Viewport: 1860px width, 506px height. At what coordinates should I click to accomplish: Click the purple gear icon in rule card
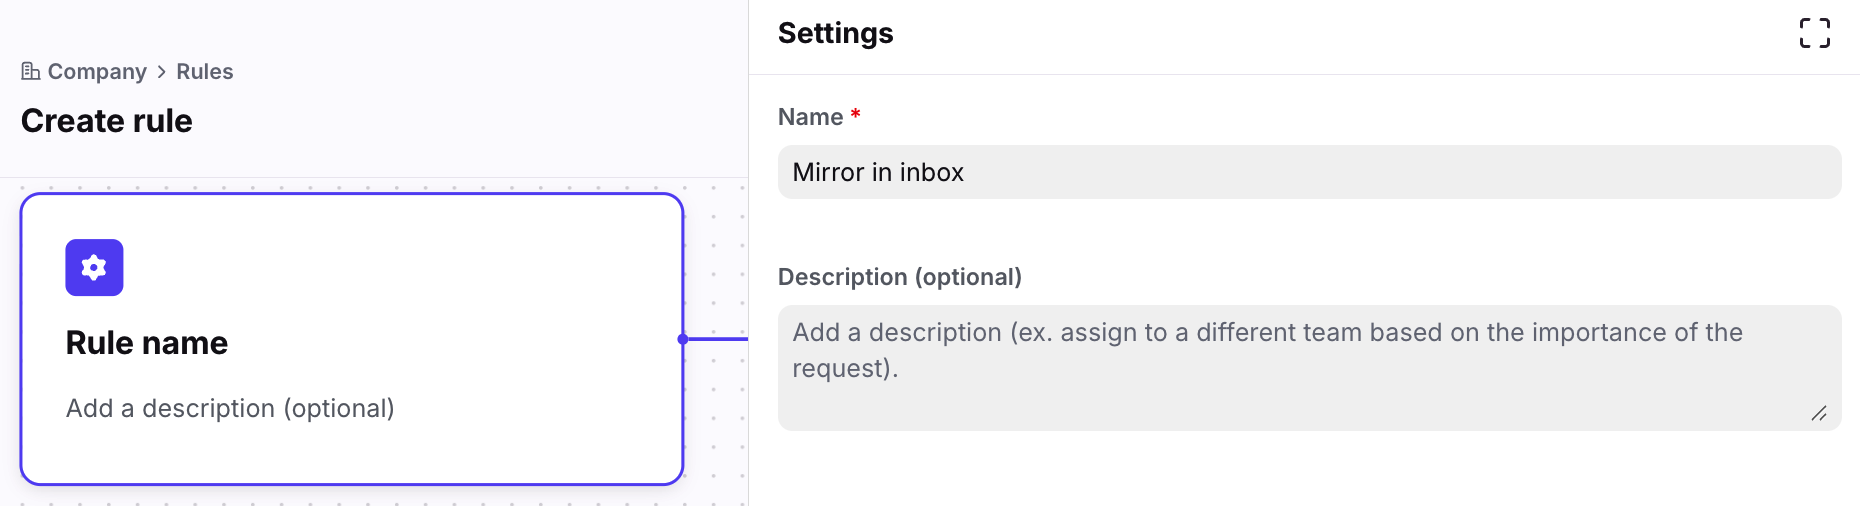click(x=94, y=268)
